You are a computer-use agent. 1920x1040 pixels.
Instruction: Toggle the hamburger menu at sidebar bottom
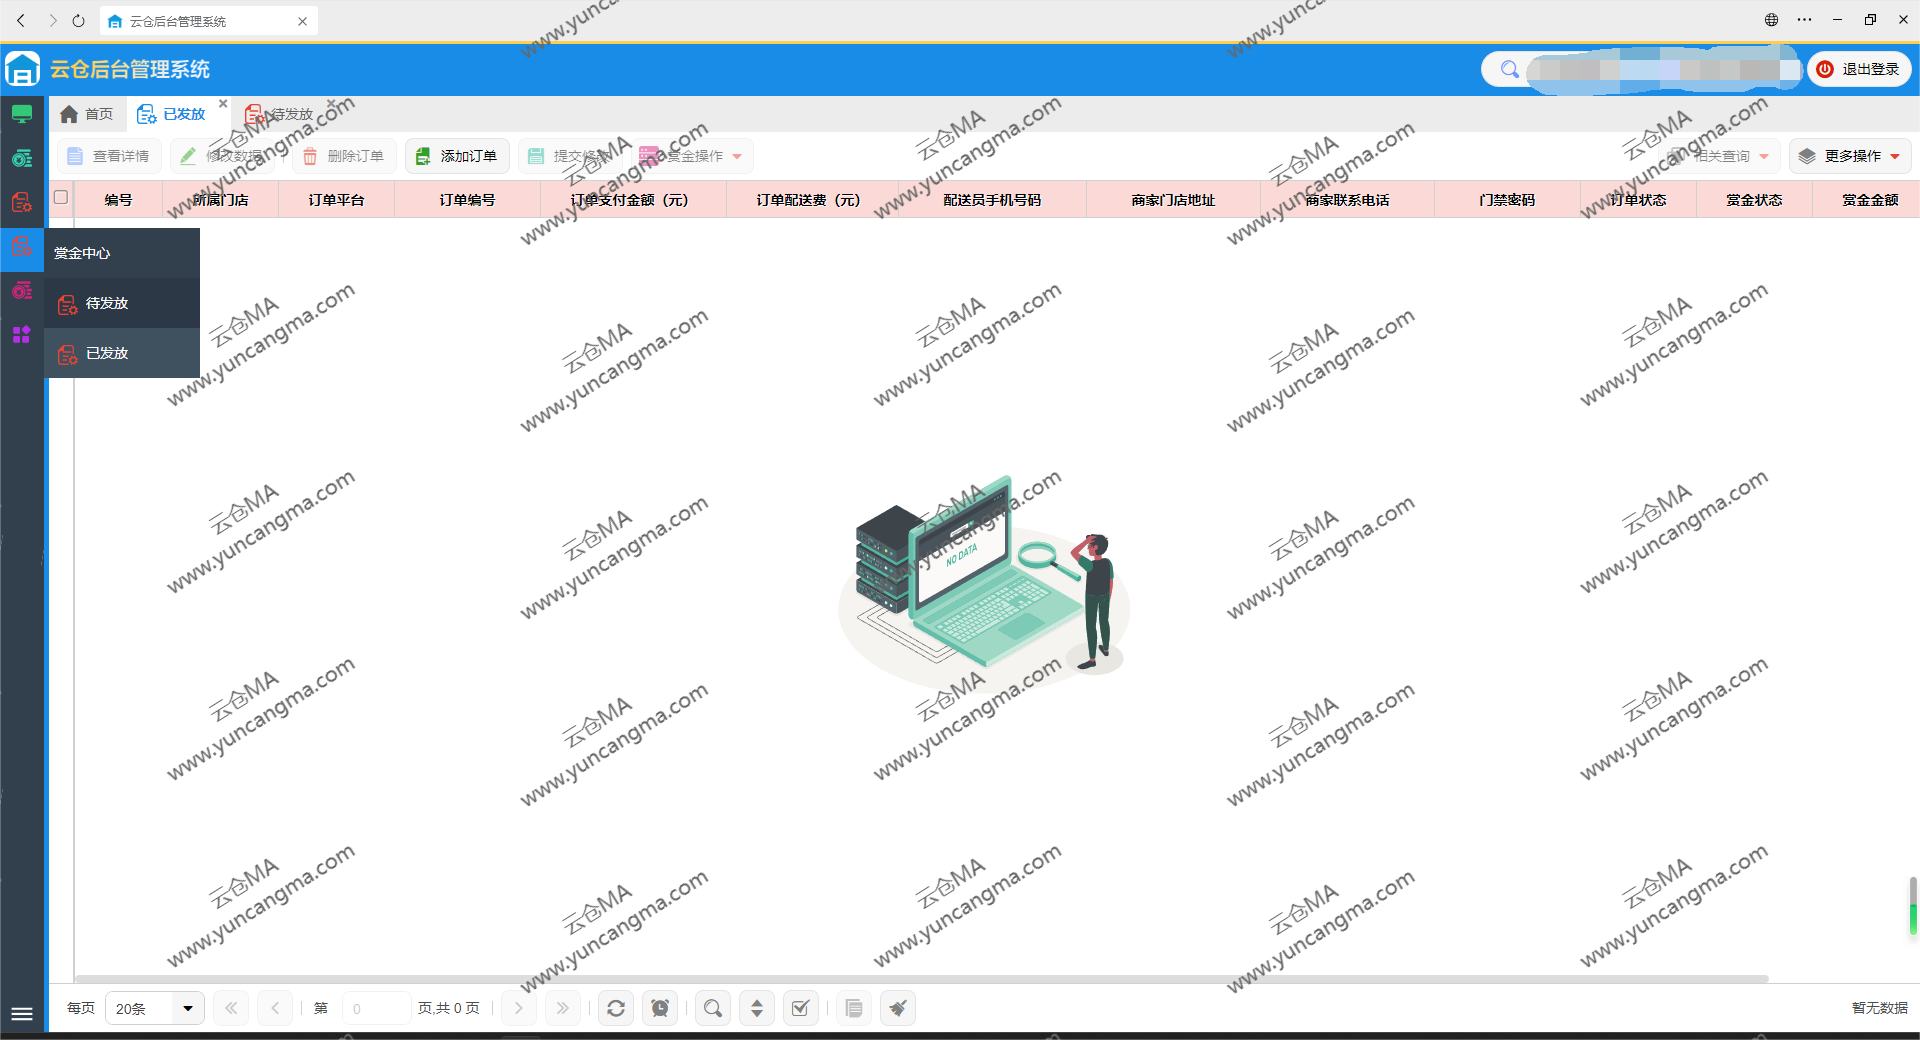(22, 1014)
